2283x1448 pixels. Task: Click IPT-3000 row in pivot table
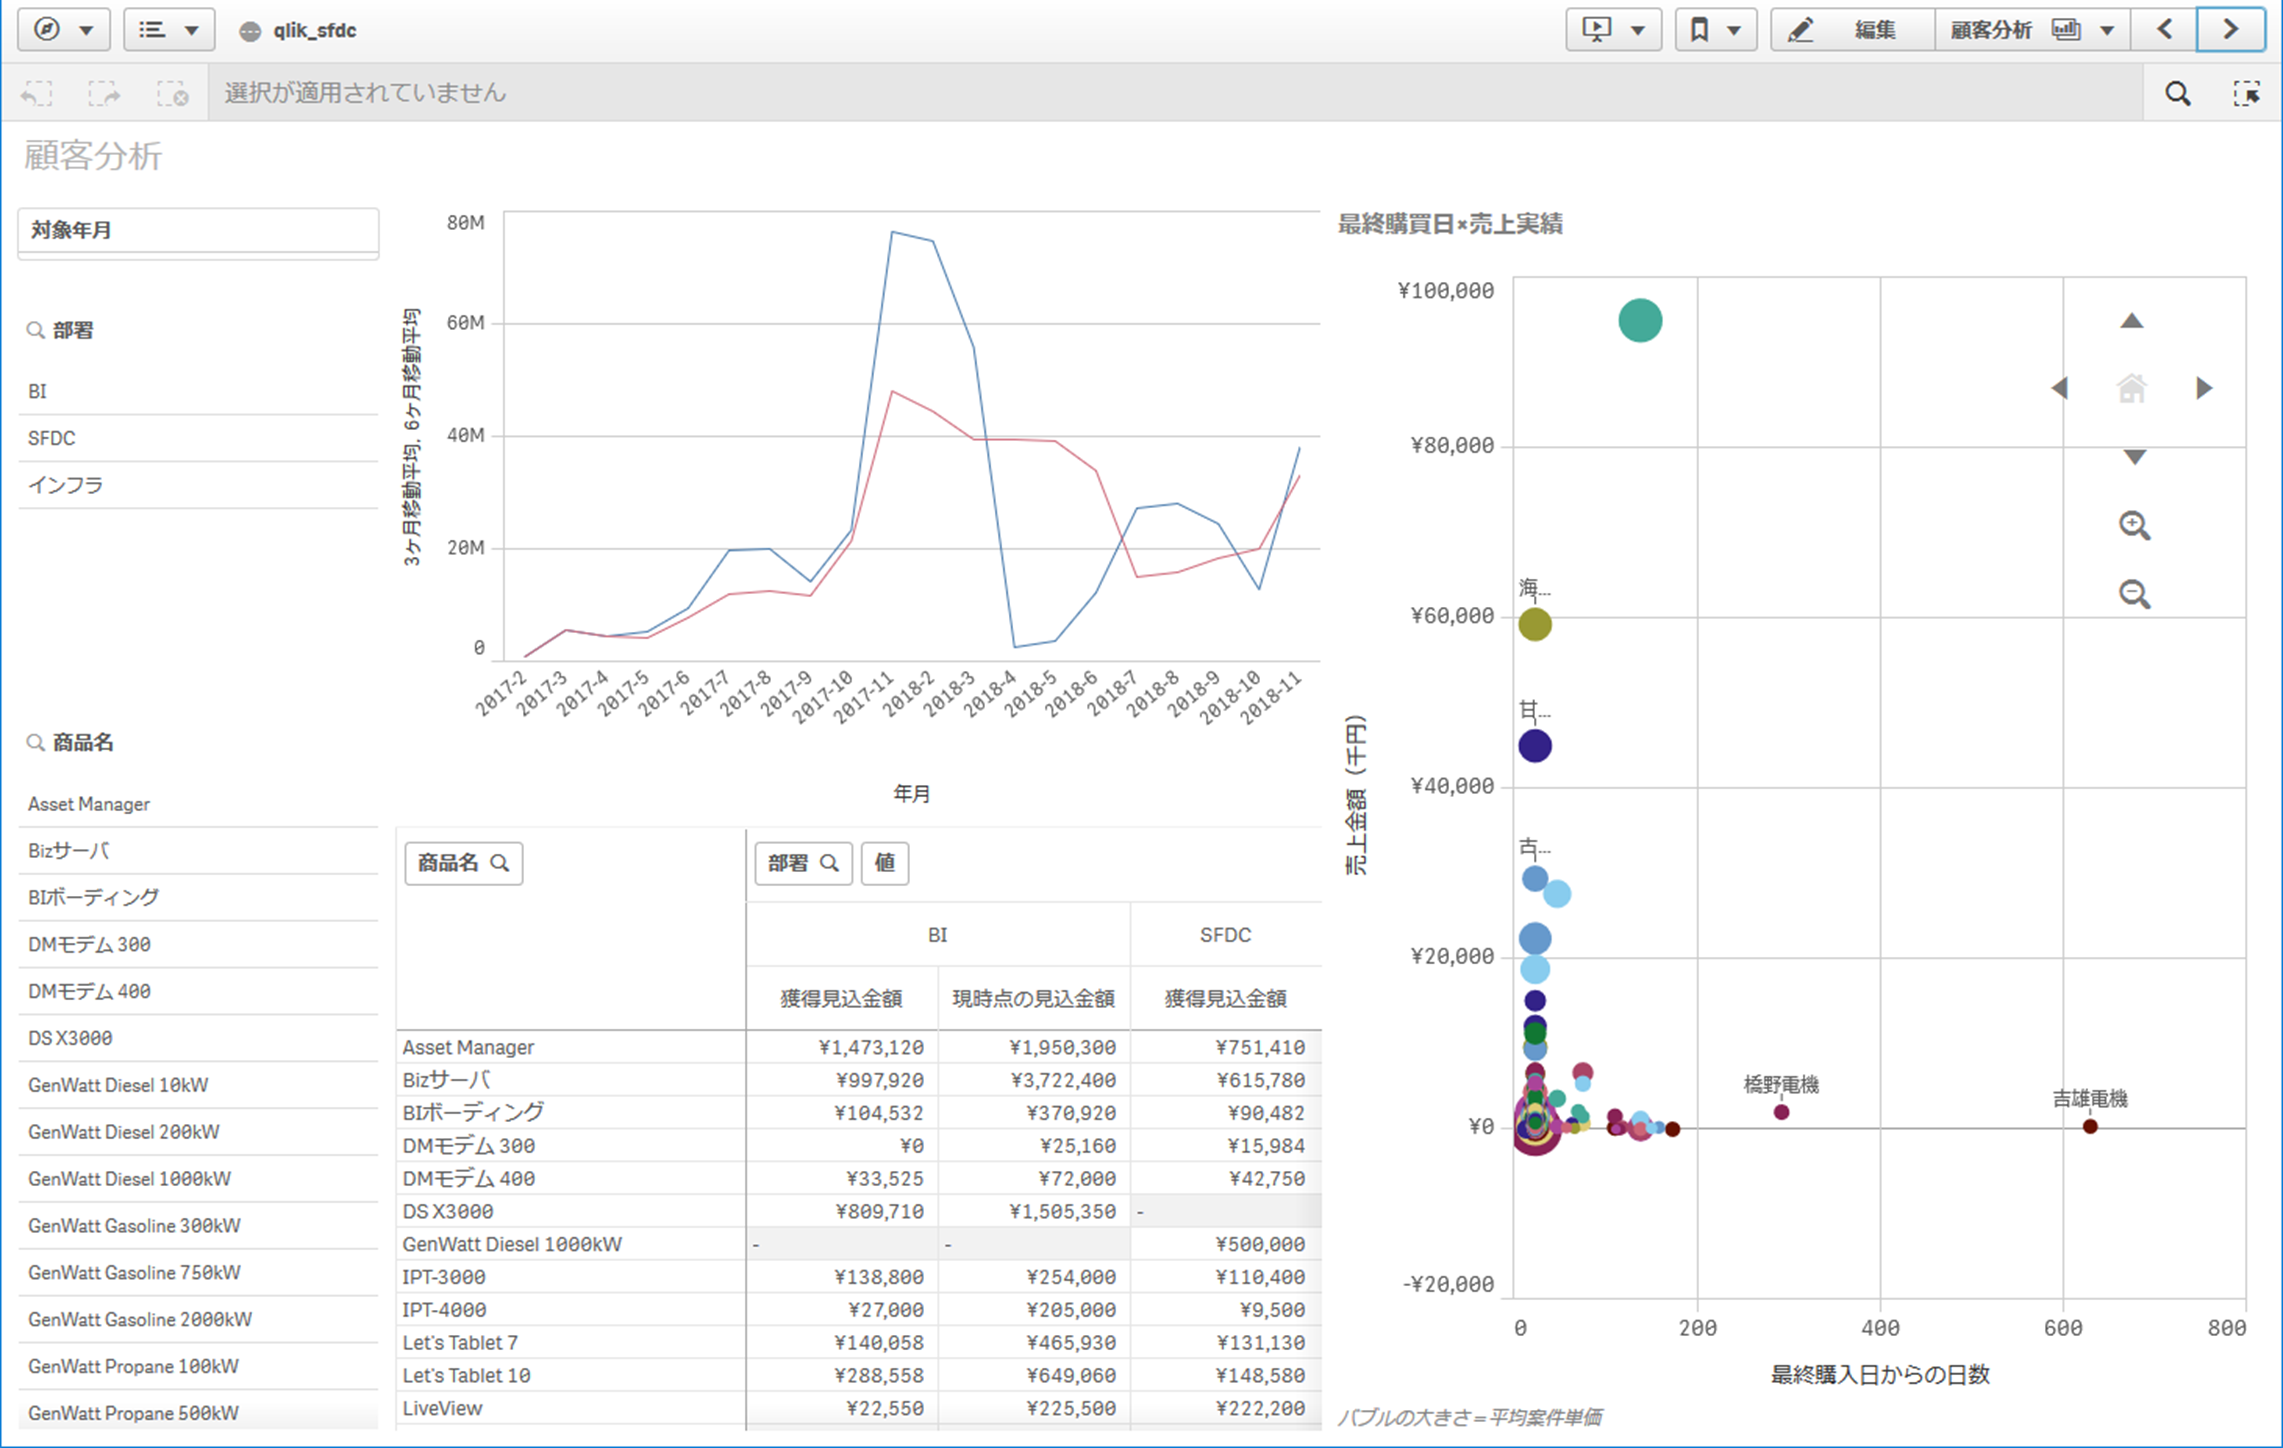pyautogui.click(x=571, y=1277)
